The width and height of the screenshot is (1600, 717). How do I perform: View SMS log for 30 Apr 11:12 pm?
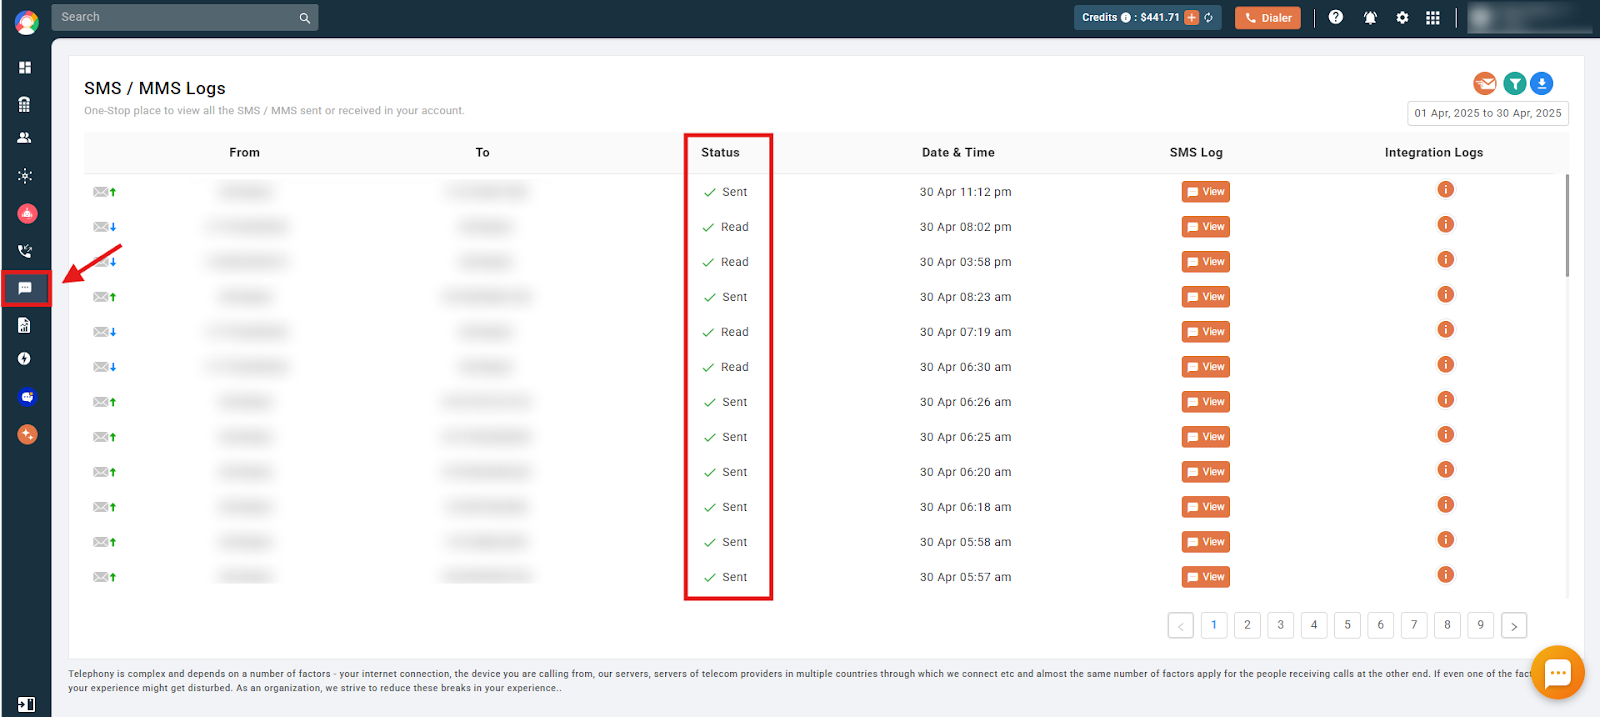tap(1206, 192)
